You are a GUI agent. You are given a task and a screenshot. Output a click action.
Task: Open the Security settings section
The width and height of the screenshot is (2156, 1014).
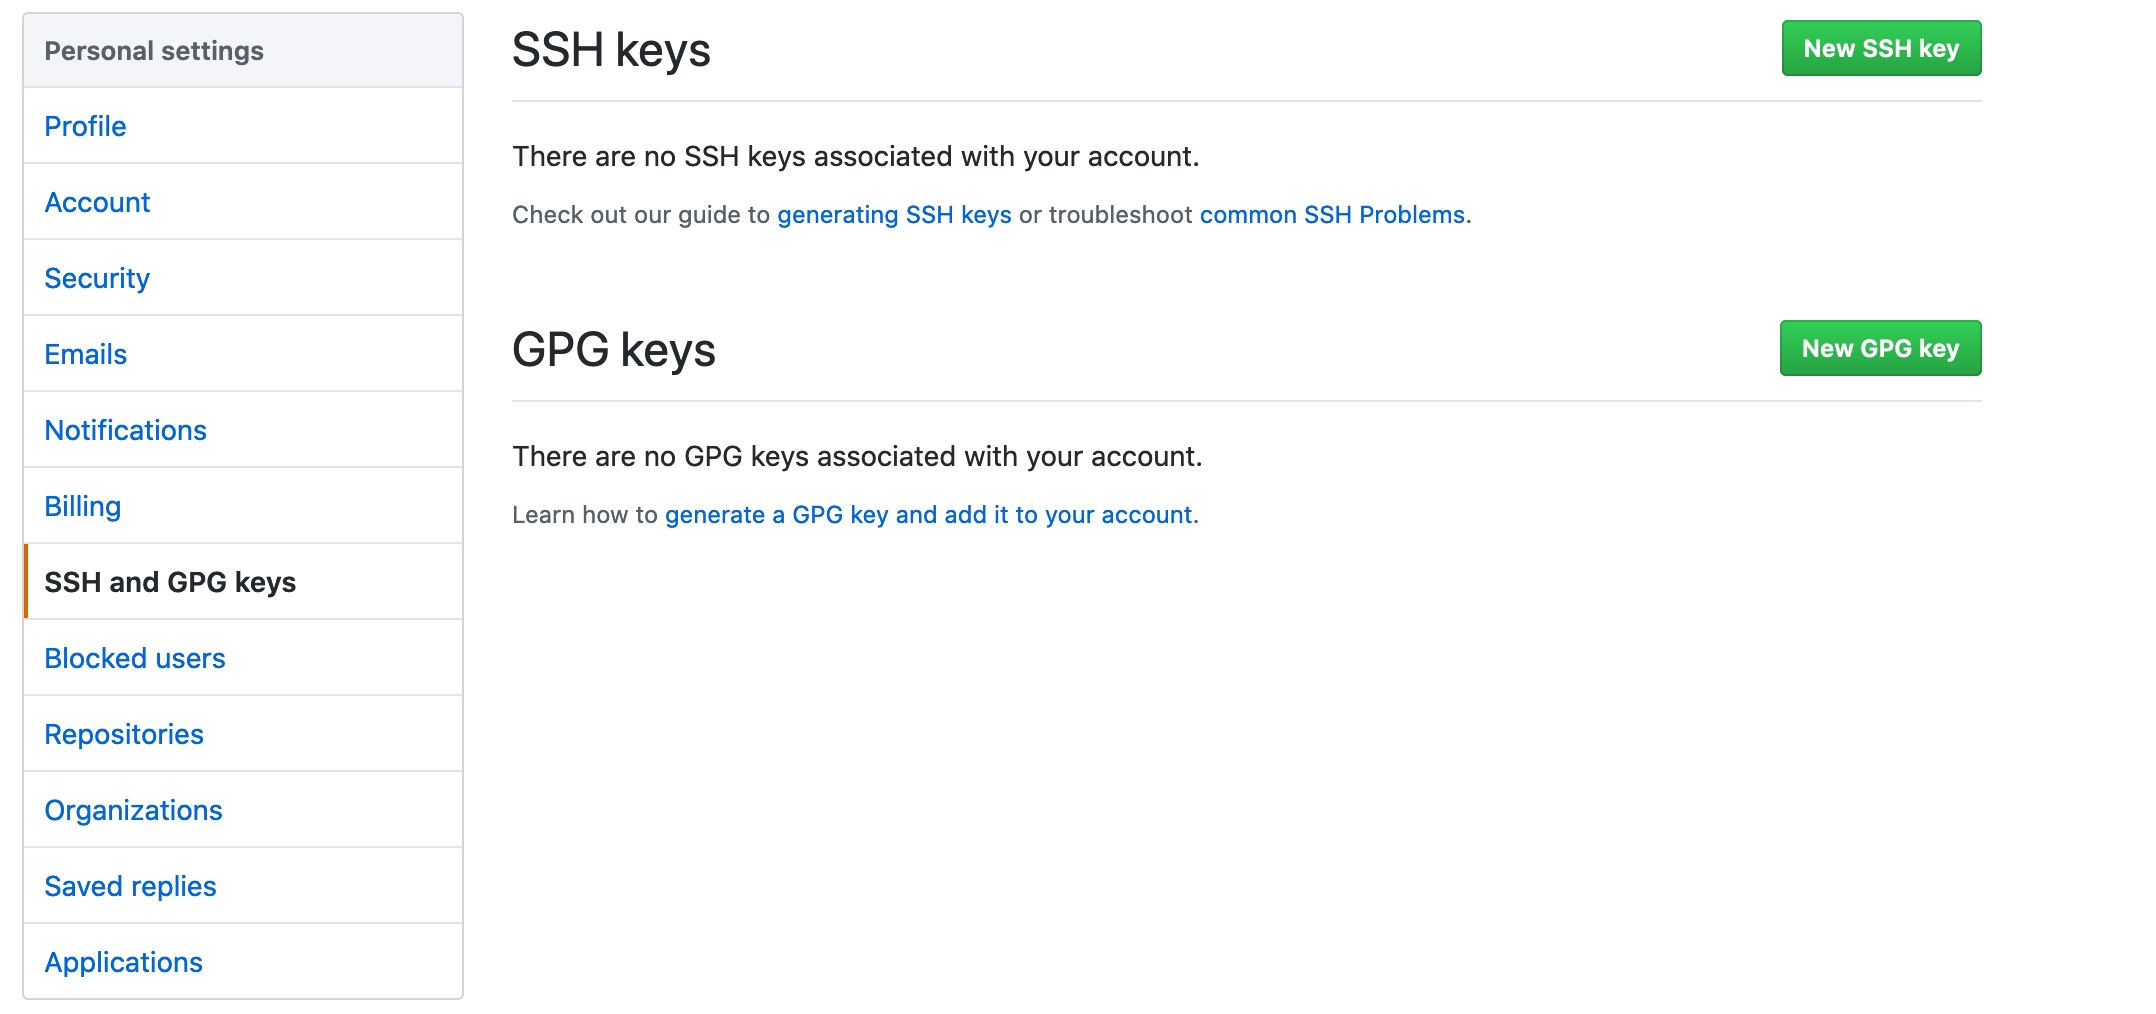97,278
